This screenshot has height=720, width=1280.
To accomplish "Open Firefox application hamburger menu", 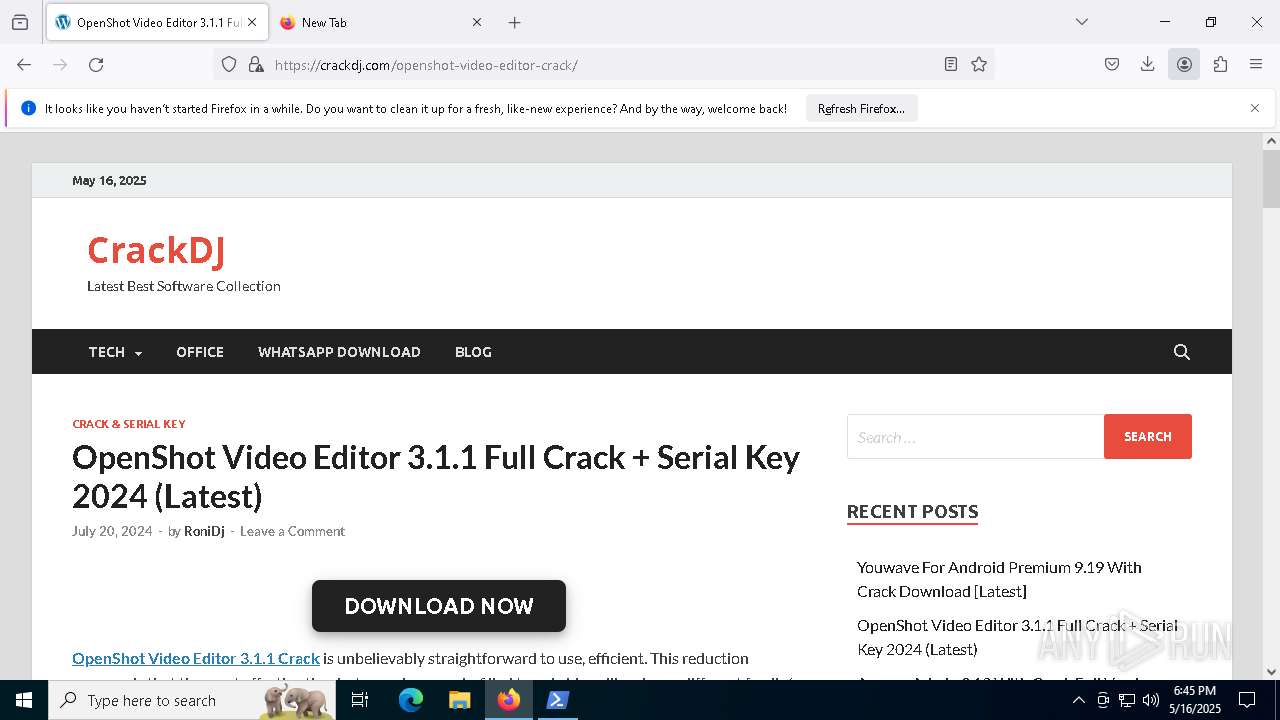I will (1256, 65).
